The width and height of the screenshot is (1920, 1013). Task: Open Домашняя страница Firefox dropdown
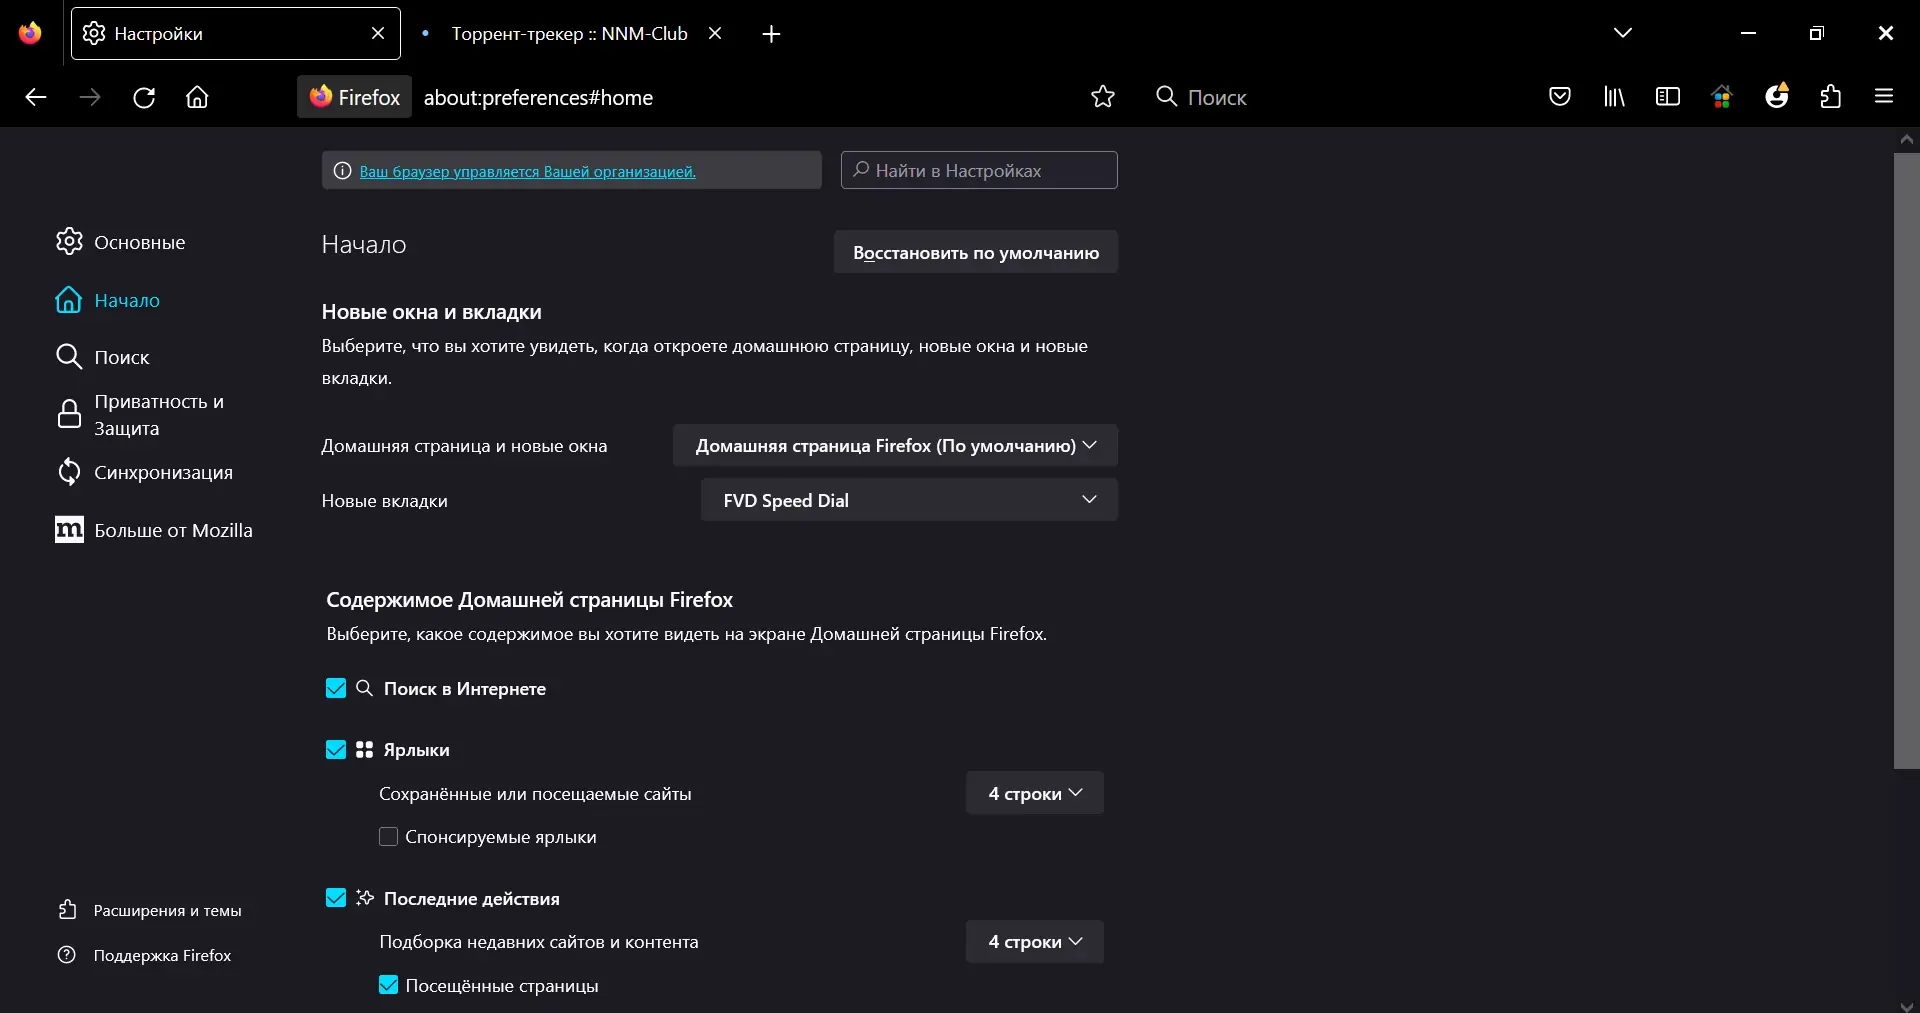coord(895,446)
